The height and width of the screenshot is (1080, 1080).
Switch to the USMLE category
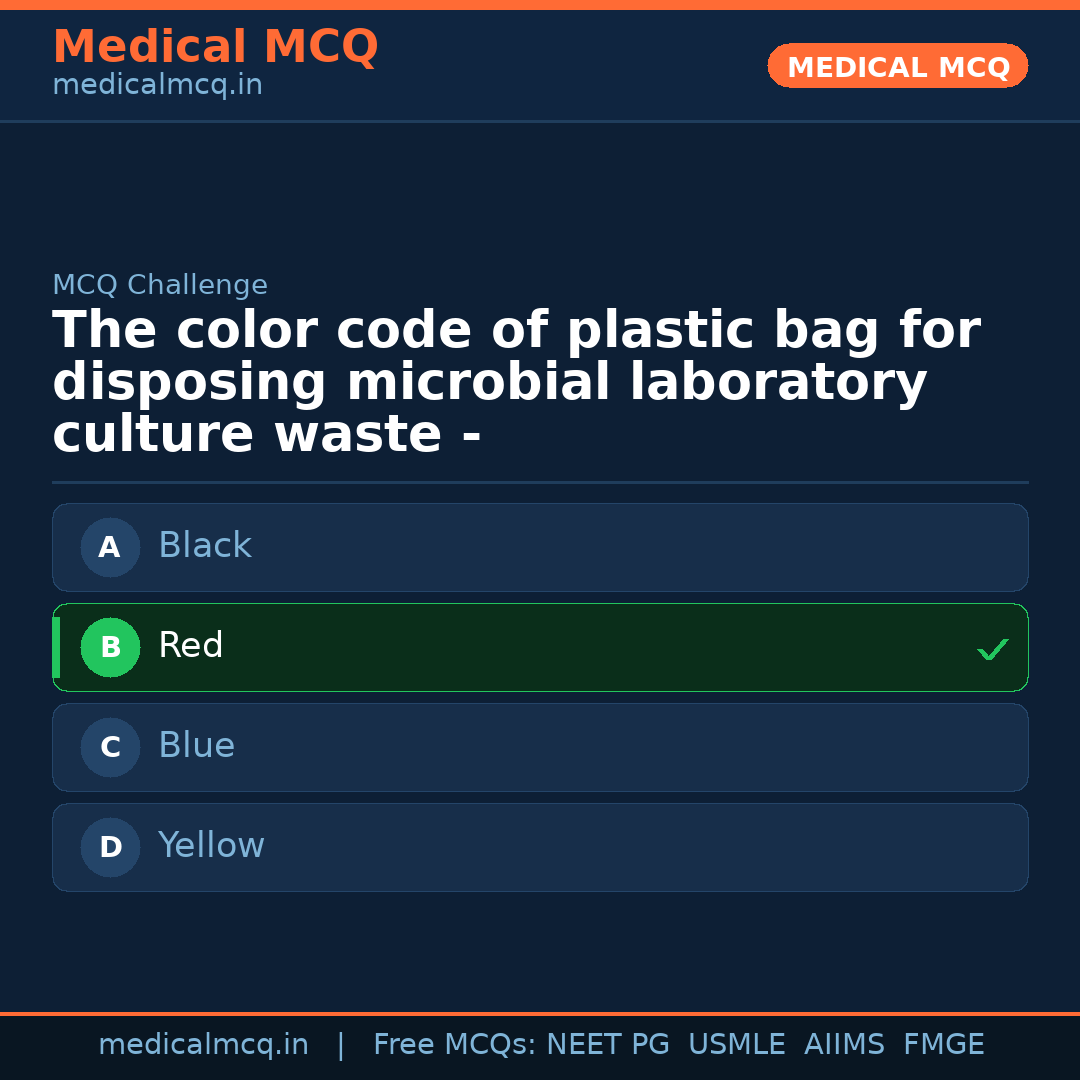pos(737,1043)
